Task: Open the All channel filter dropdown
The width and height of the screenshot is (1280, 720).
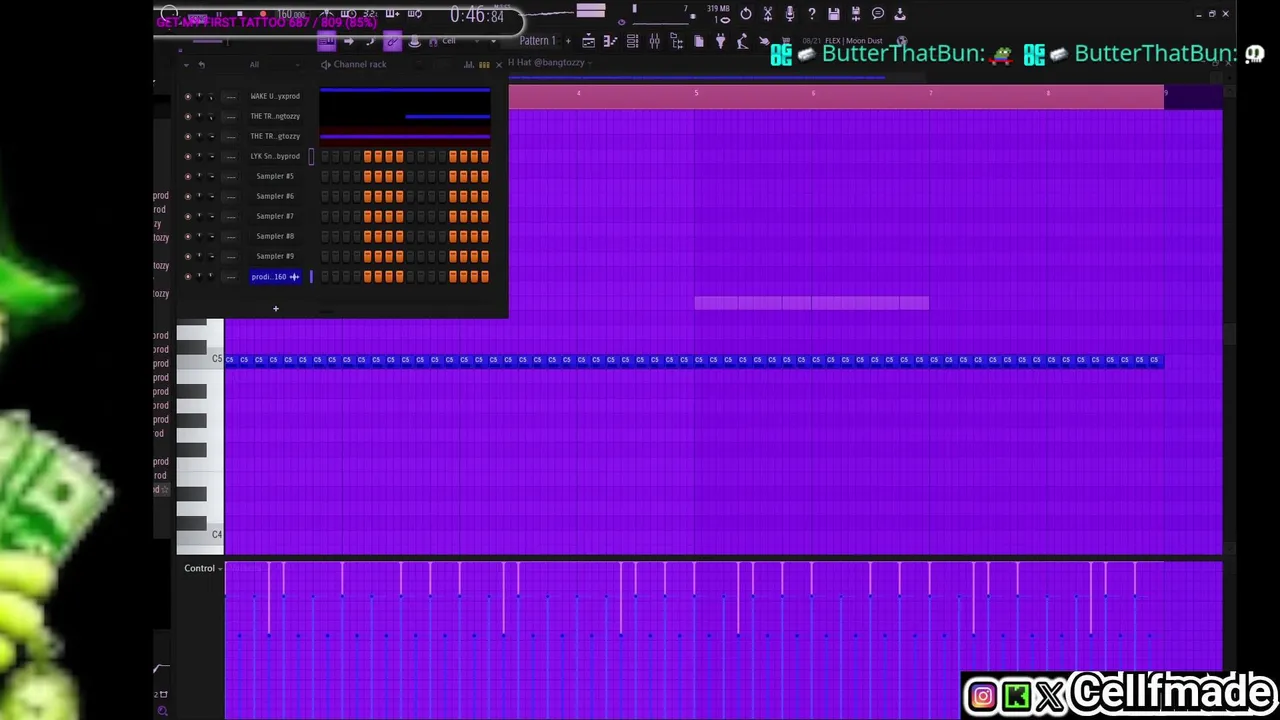Action: (274, 65)
